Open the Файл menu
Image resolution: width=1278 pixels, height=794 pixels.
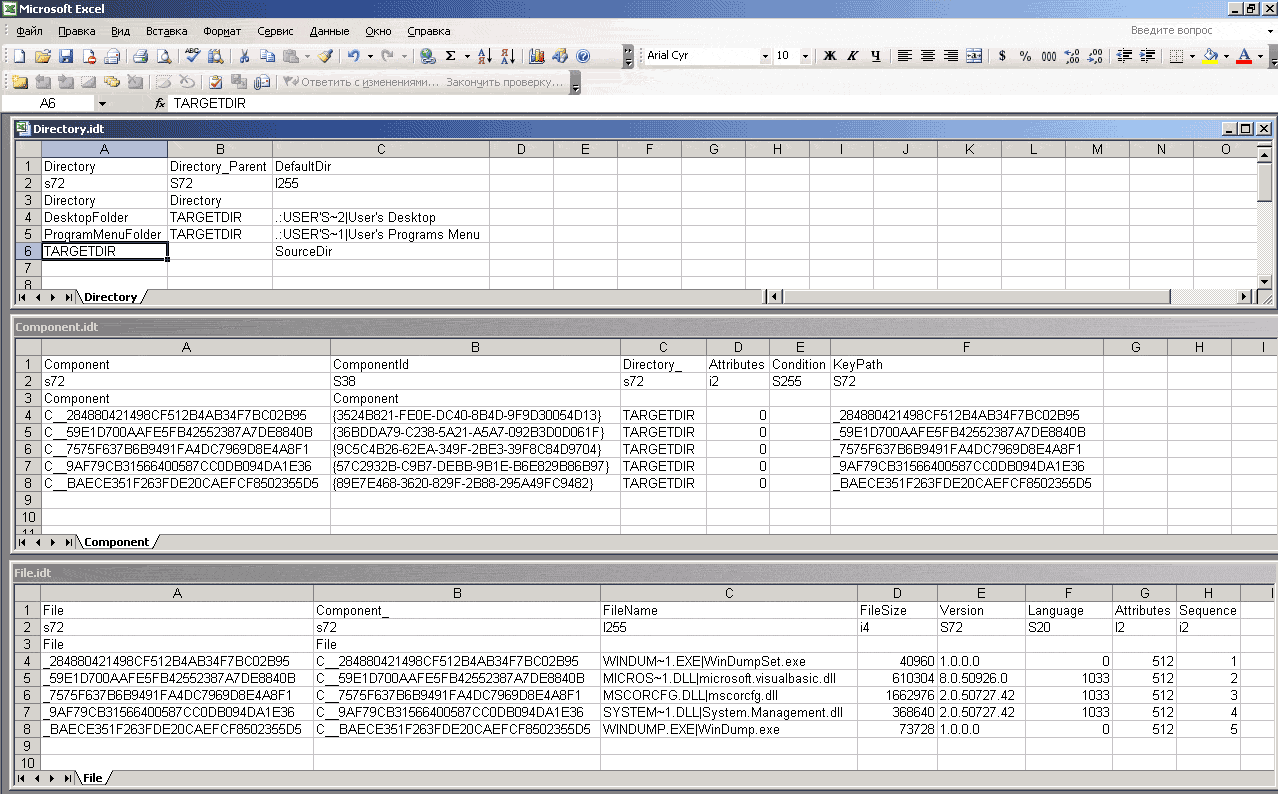(x=29, y=31)
